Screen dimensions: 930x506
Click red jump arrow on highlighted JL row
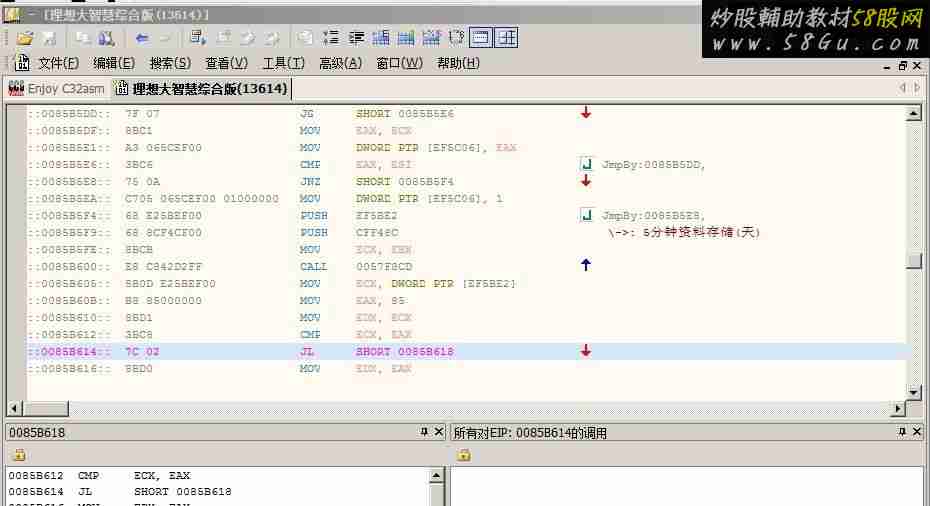point(586,351)
